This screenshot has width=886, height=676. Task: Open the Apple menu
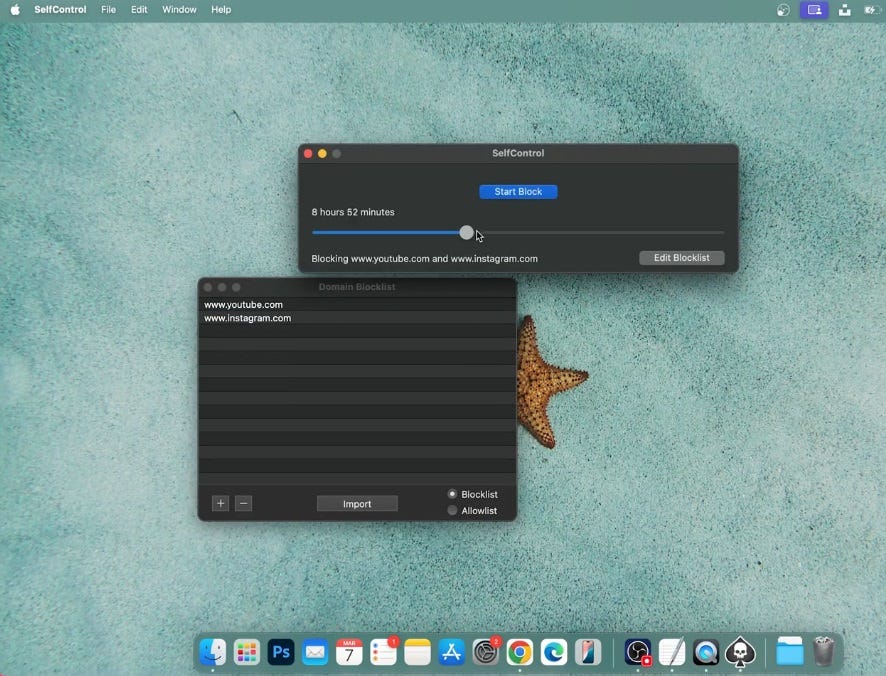15,10
